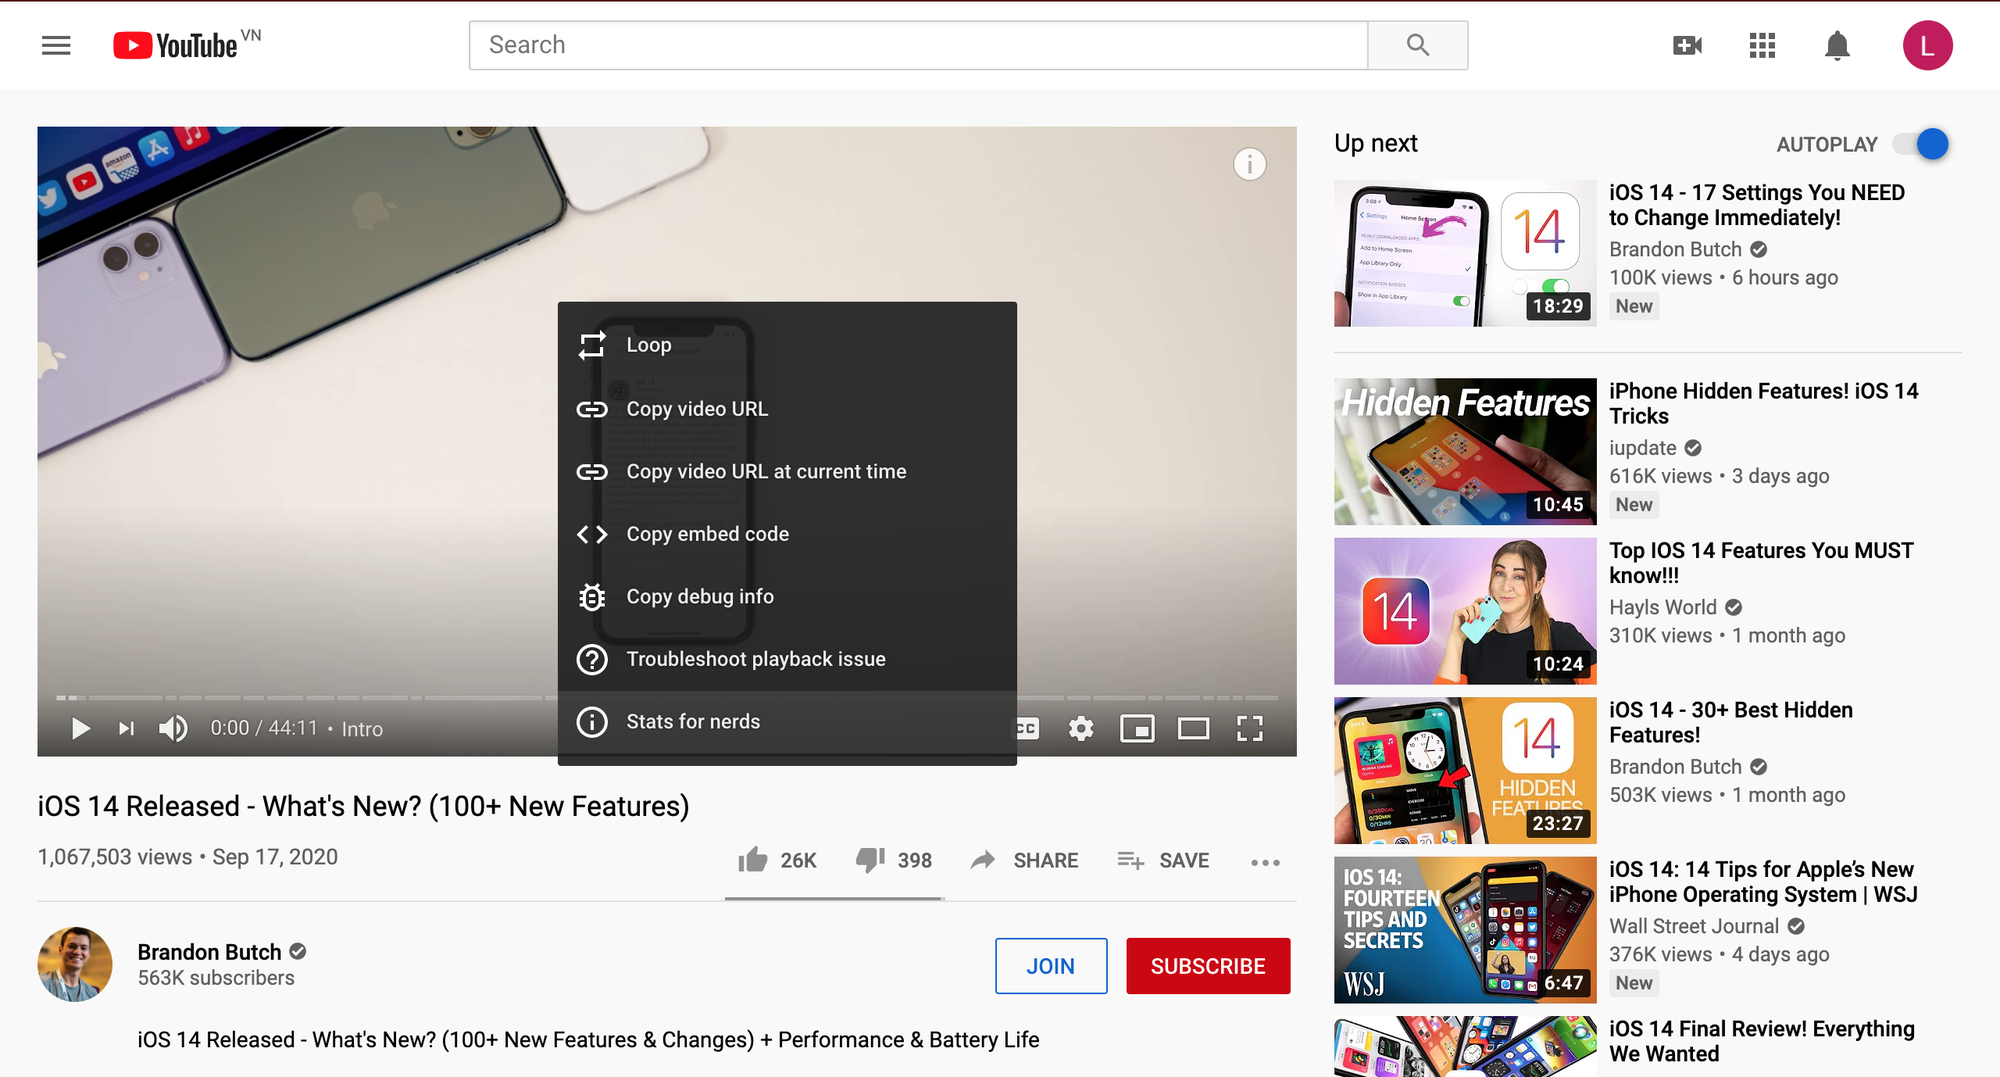Switch the player to theater mode
This screenshot has height=1077, width=2000.
[x=1193, y=729]
